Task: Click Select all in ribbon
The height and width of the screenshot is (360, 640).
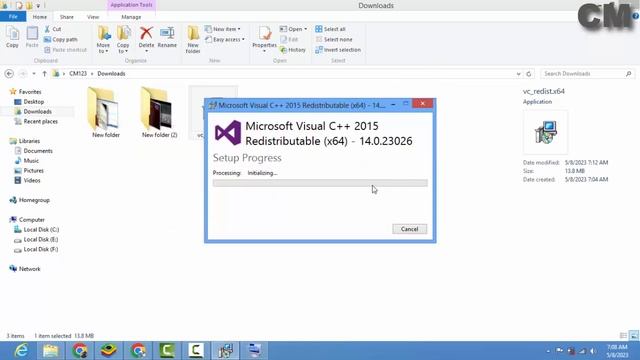Action: click(331, 29)
